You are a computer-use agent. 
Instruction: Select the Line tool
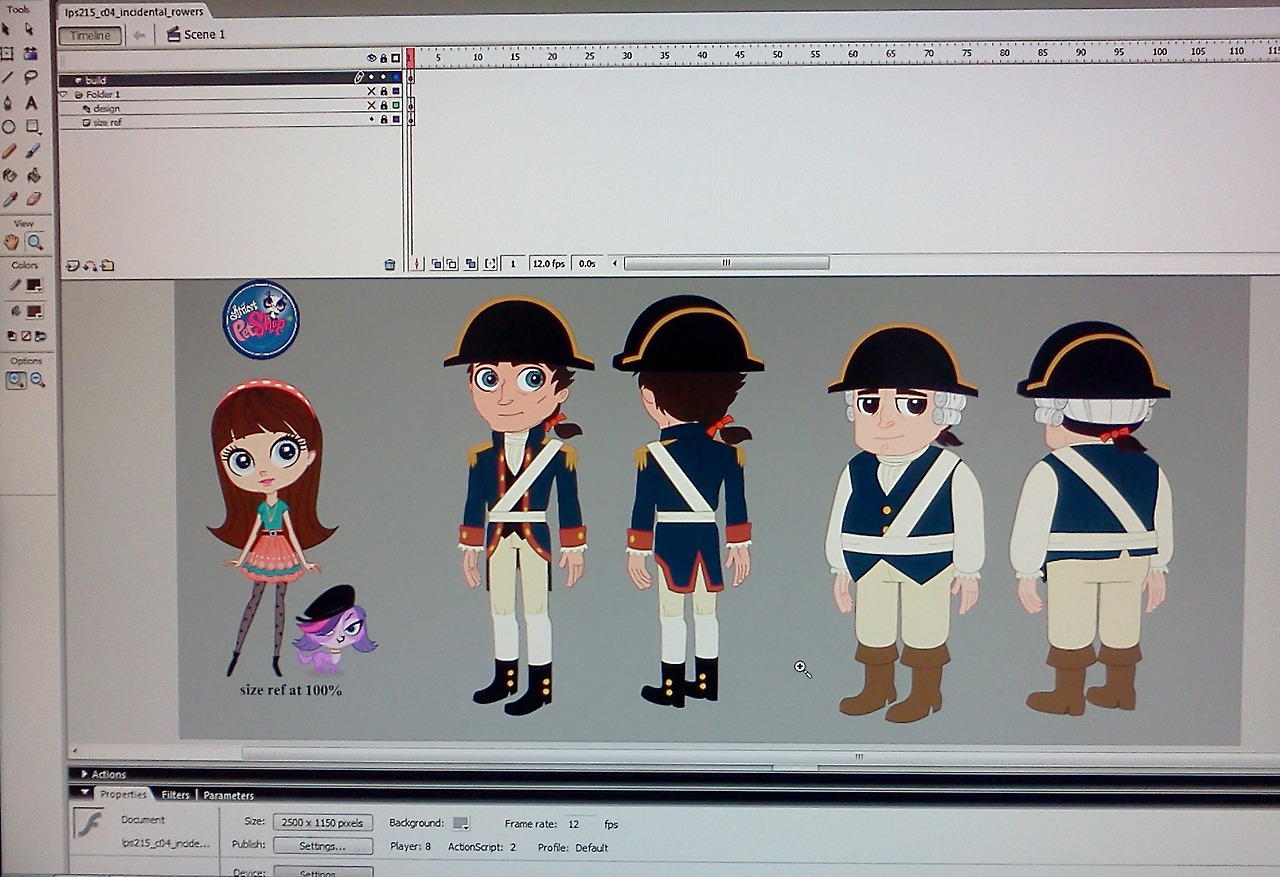pyautogui.click(x=7, y=77)
